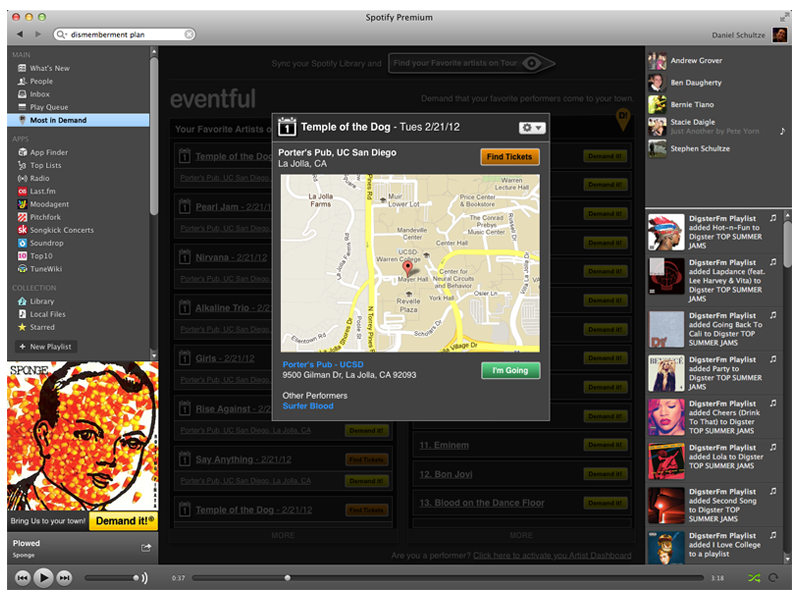Open Eminem in the demand list
This screenshot has width=800, height=600.
pyautogui.click(x=444, y=445)
